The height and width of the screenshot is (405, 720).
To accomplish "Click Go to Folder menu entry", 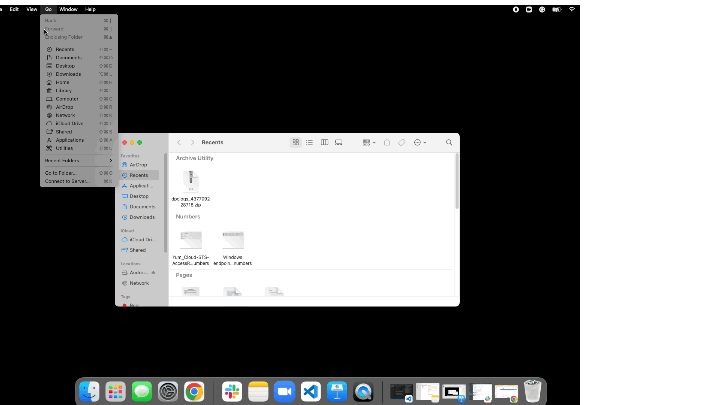I will point(60,173).
